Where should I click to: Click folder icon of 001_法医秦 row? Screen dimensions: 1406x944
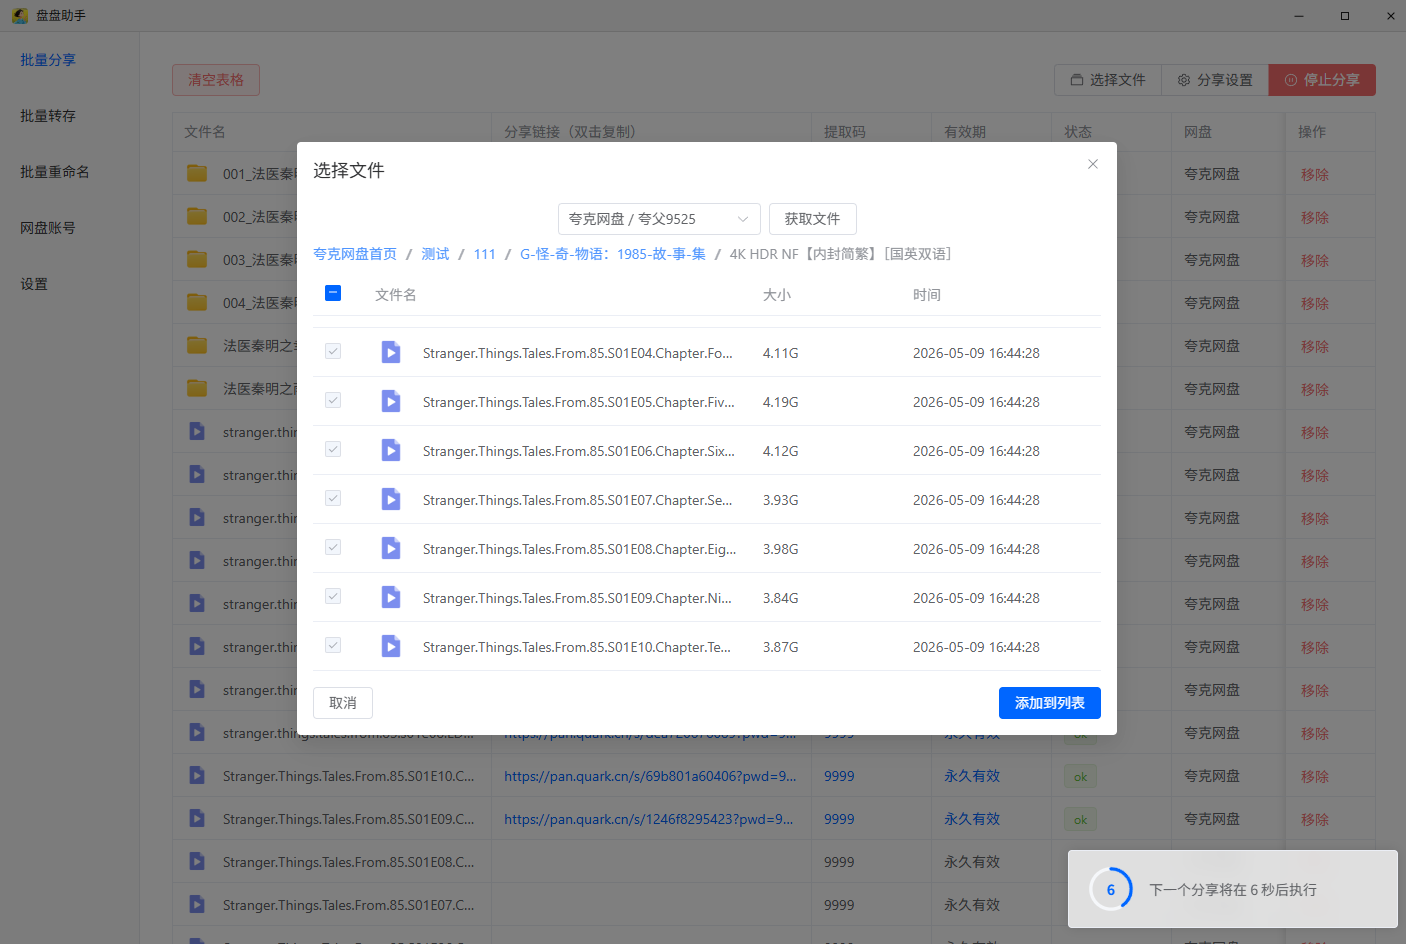click(x=197, y=173)
